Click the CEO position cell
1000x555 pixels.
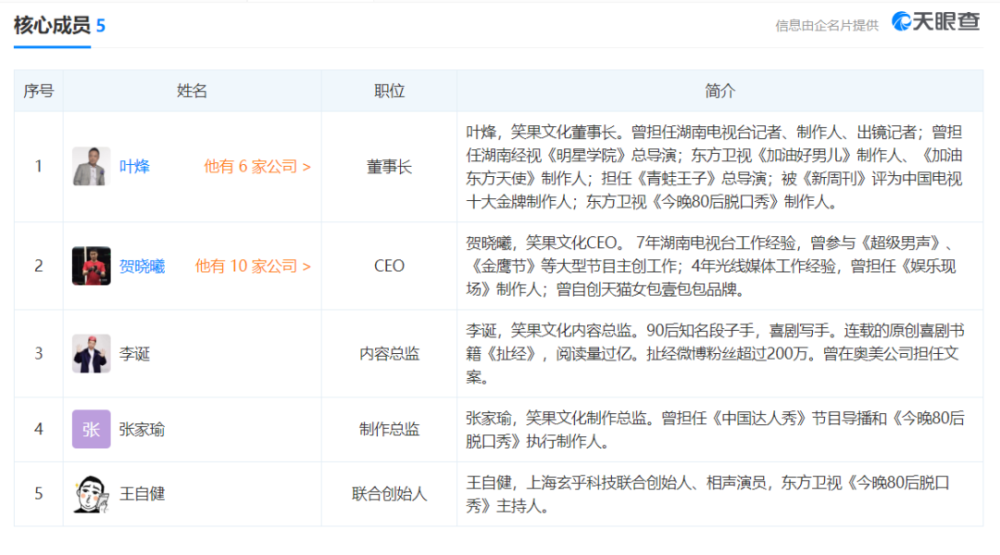pos(389,266)
